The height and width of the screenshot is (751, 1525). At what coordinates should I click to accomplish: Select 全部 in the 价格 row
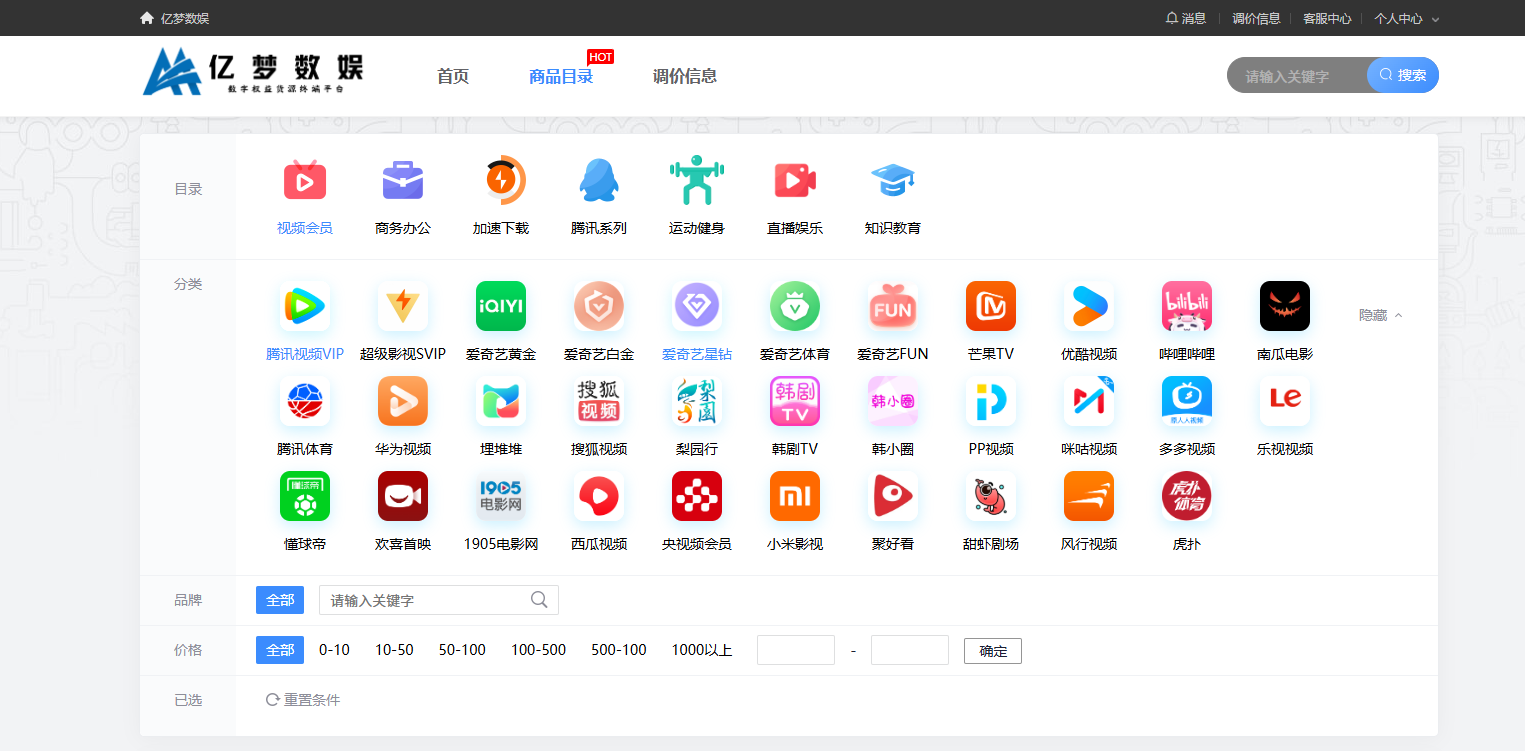point(280,650)
